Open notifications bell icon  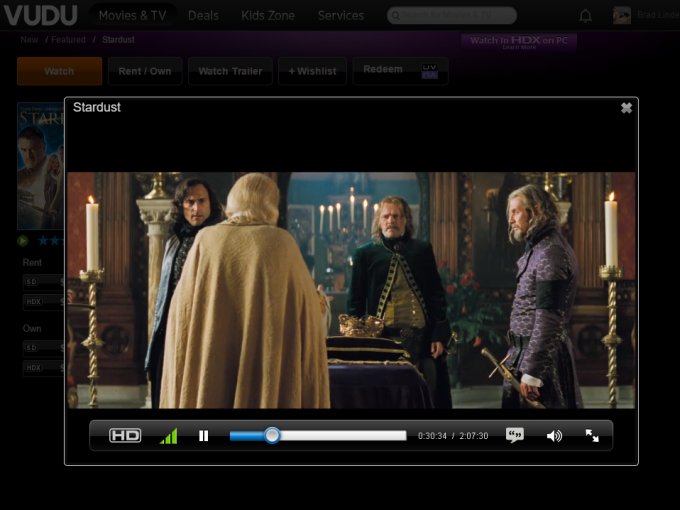click(585, 16)
